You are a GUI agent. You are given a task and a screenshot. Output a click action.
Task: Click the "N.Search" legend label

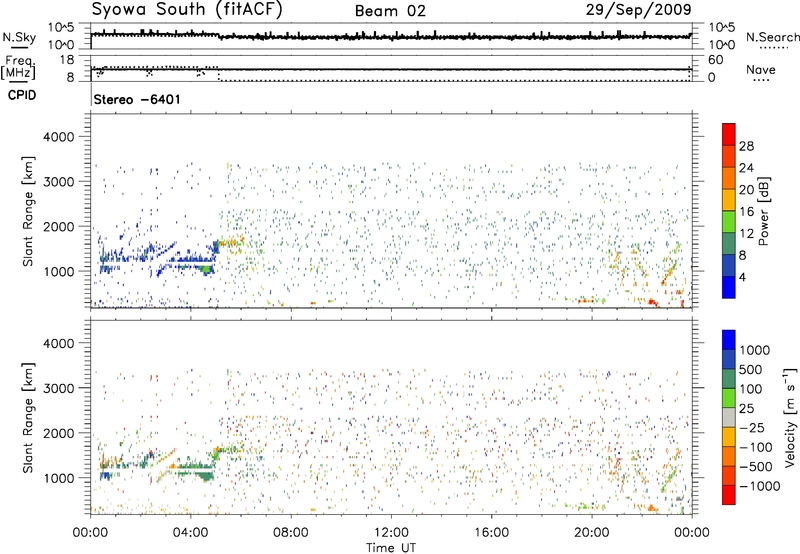(772, 37)
